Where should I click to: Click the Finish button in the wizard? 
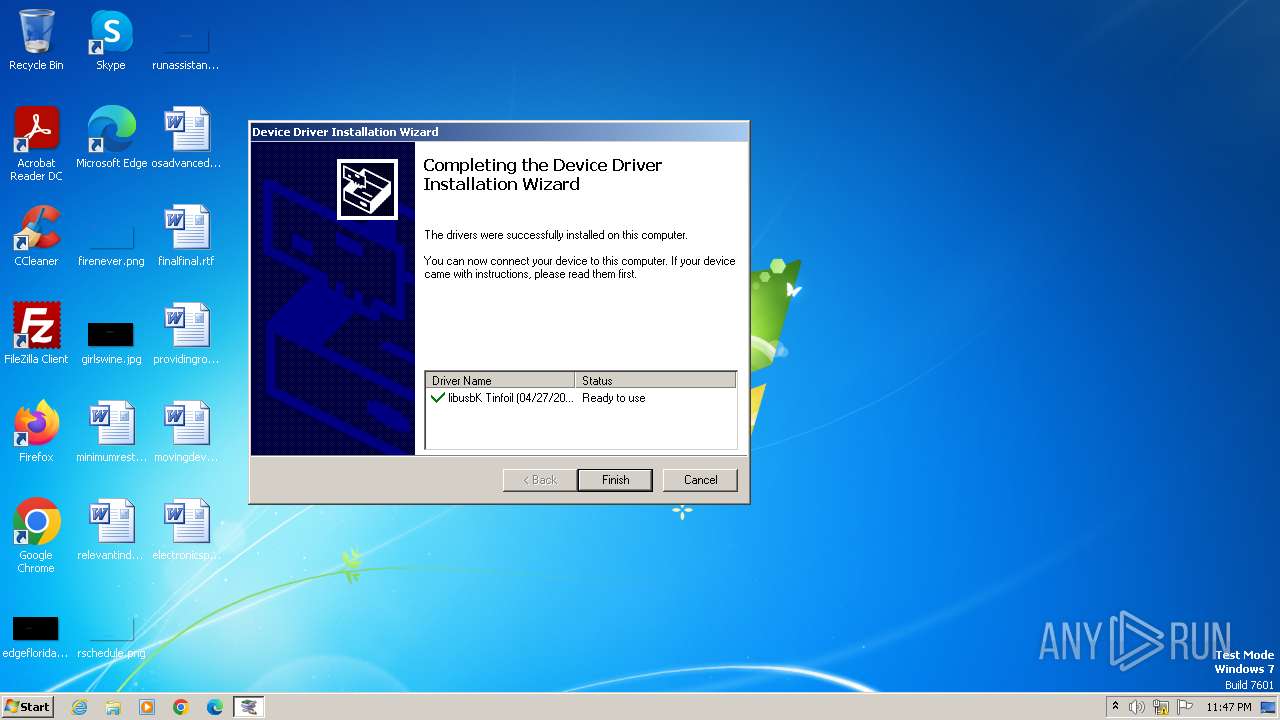tap(615, 480)
